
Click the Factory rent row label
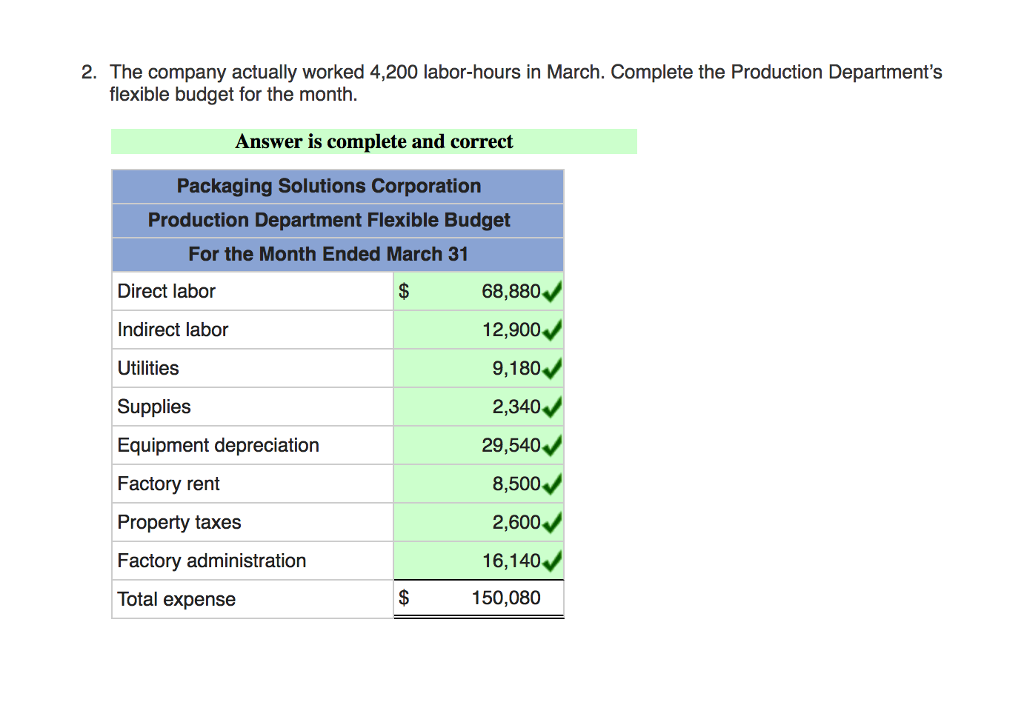[x=168, y=483]
